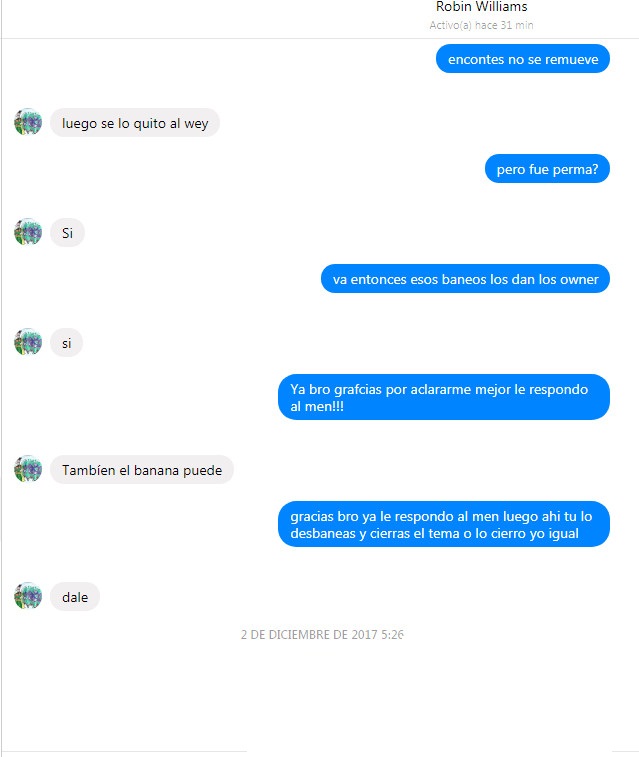Select the 'luego se lo quito al wey' bubble

pyautogui.click(x=135, y=123)
